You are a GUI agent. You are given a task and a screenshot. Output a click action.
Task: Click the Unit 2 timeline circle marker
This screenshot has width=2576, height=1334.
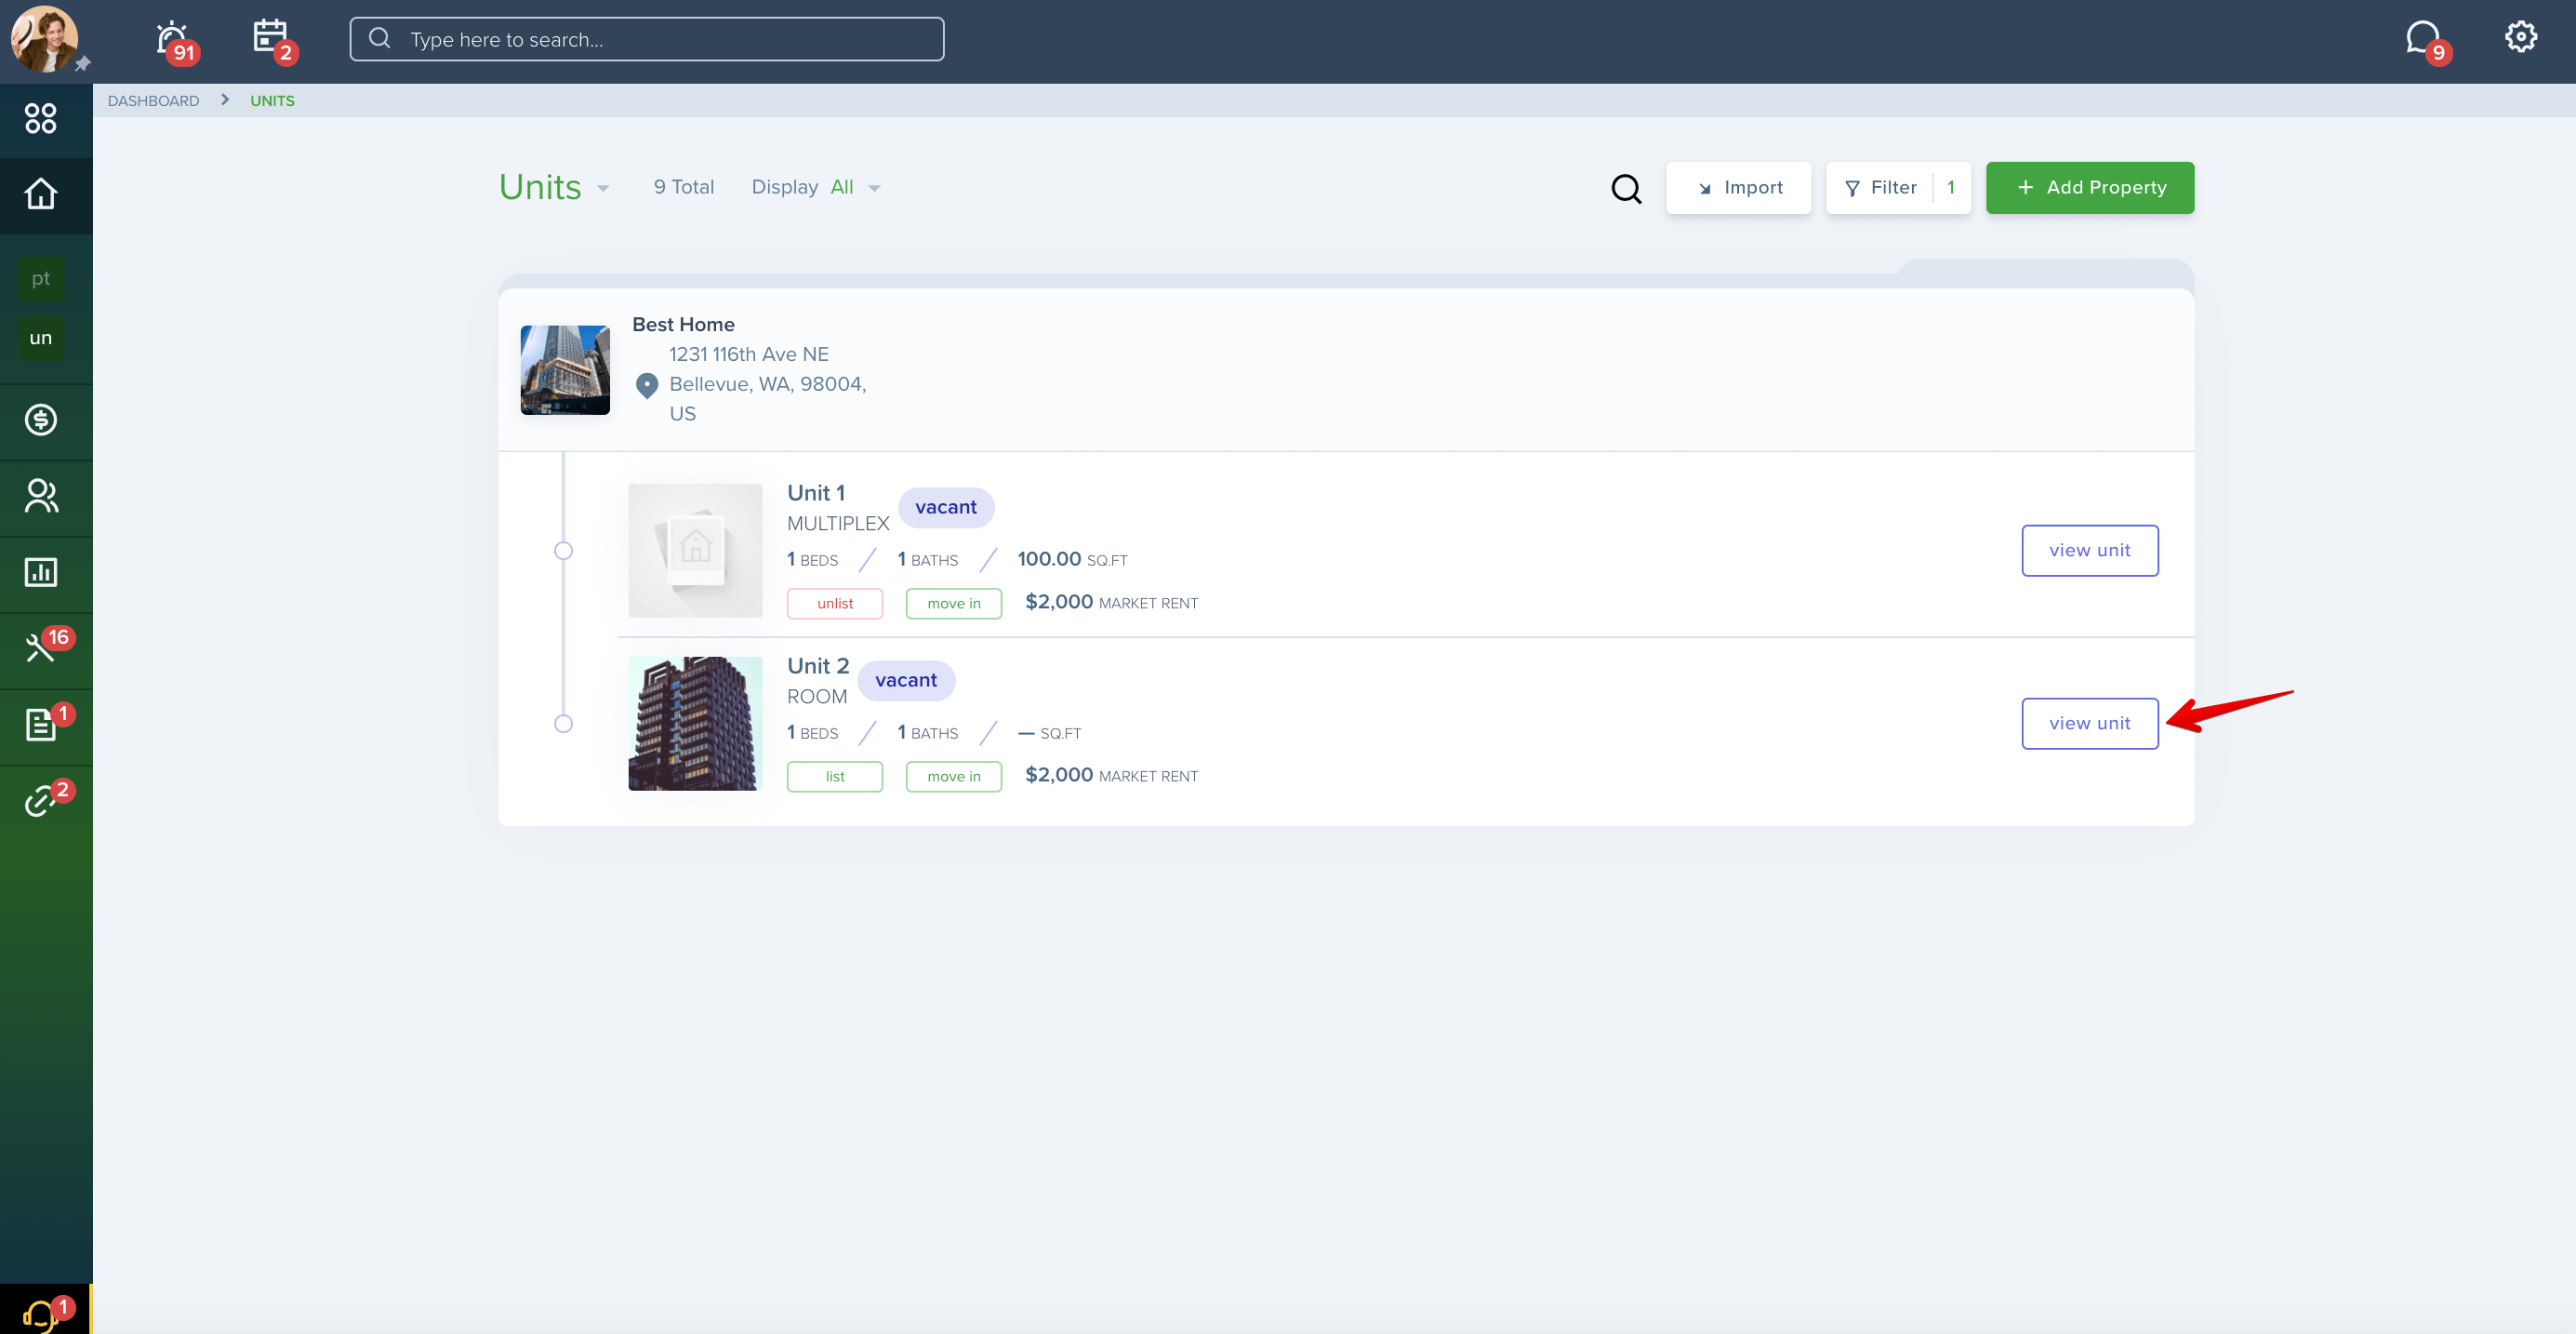564,724
